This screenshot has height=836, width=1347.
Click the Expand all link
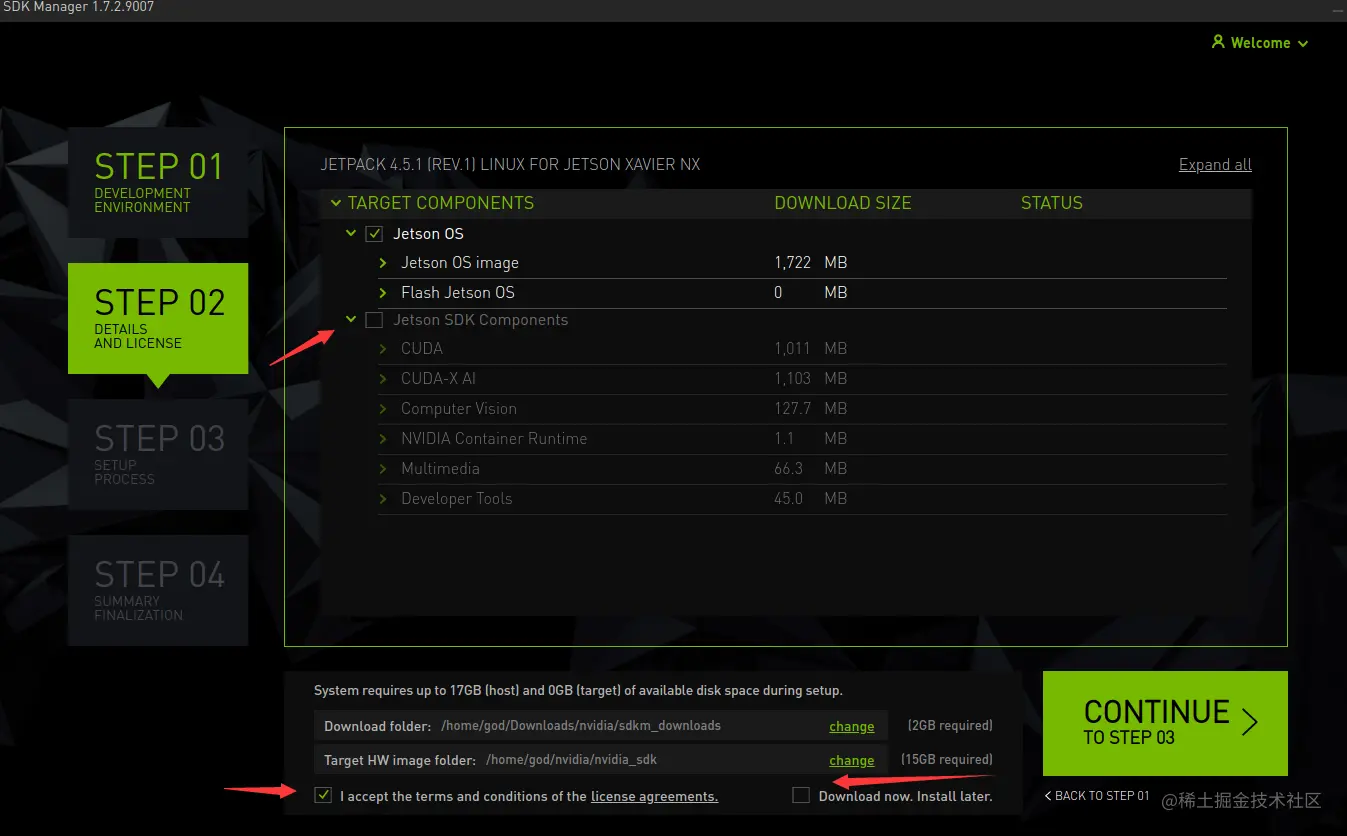pyautogui.click(x=1215, y=165)
